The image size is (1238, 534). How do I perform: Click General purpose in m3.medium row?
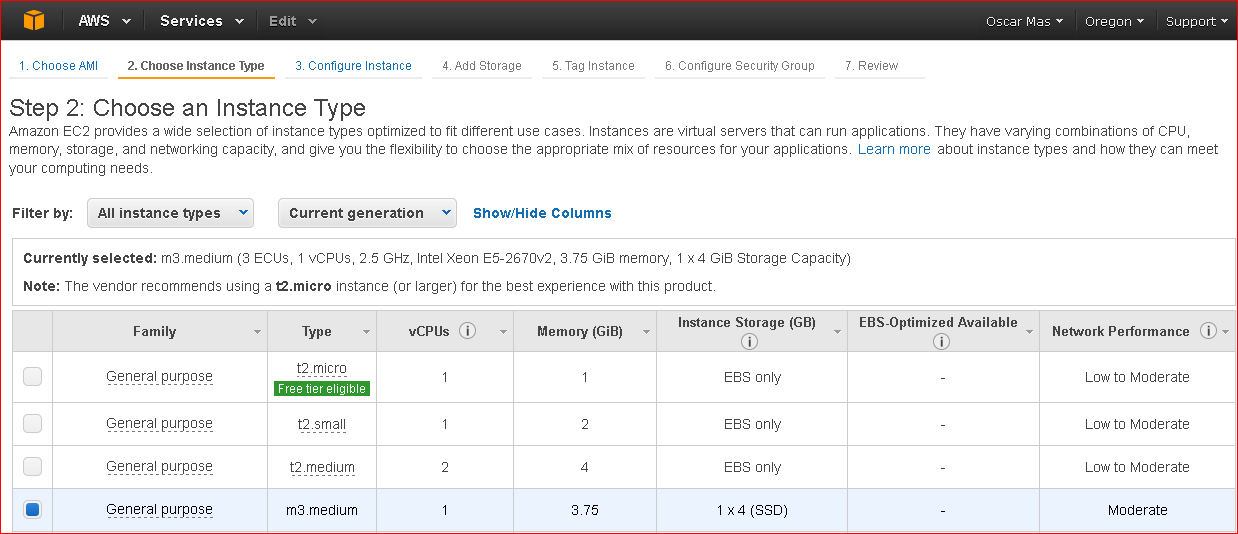click(x=159, y=510)
